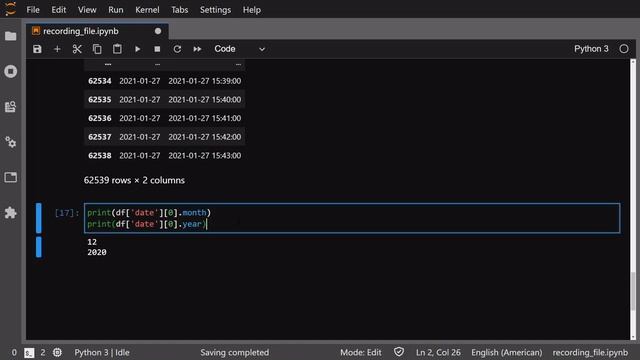The width and height of the screenshot is (640, 360).
Task: Open the Property Inspector gears icon
Action: [x=11, y=142]
